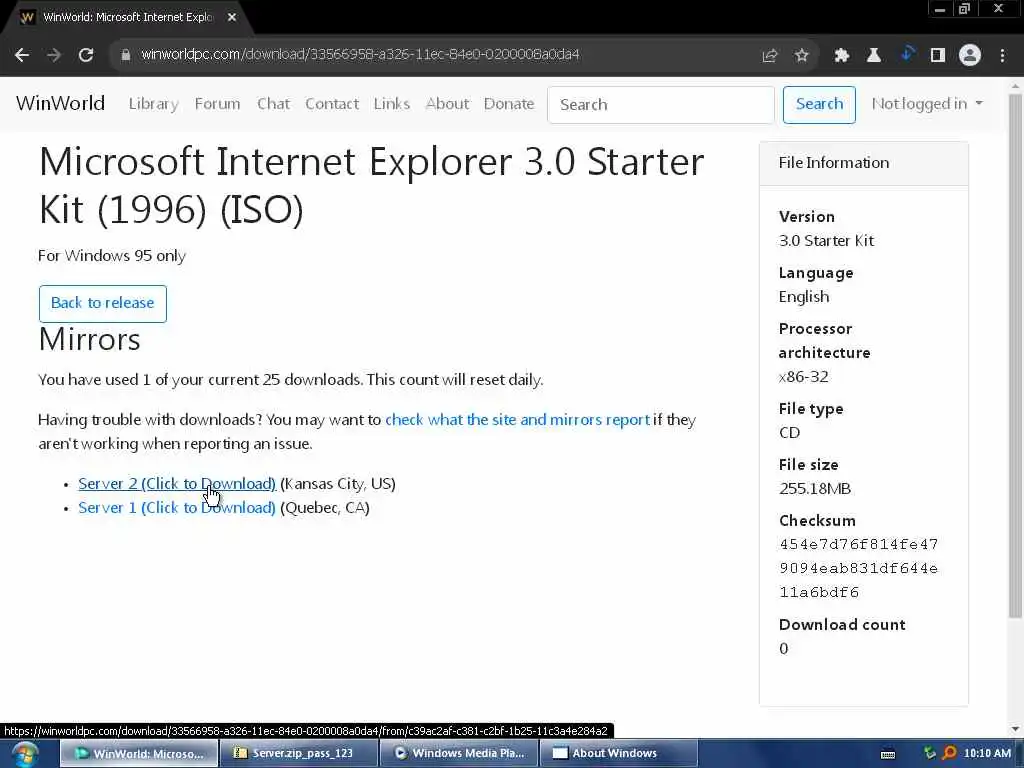This screenshot has height=768, width=1024.
Task: Open Server.zip_pass_123 taskbar window
Action: tap(299, 754)
